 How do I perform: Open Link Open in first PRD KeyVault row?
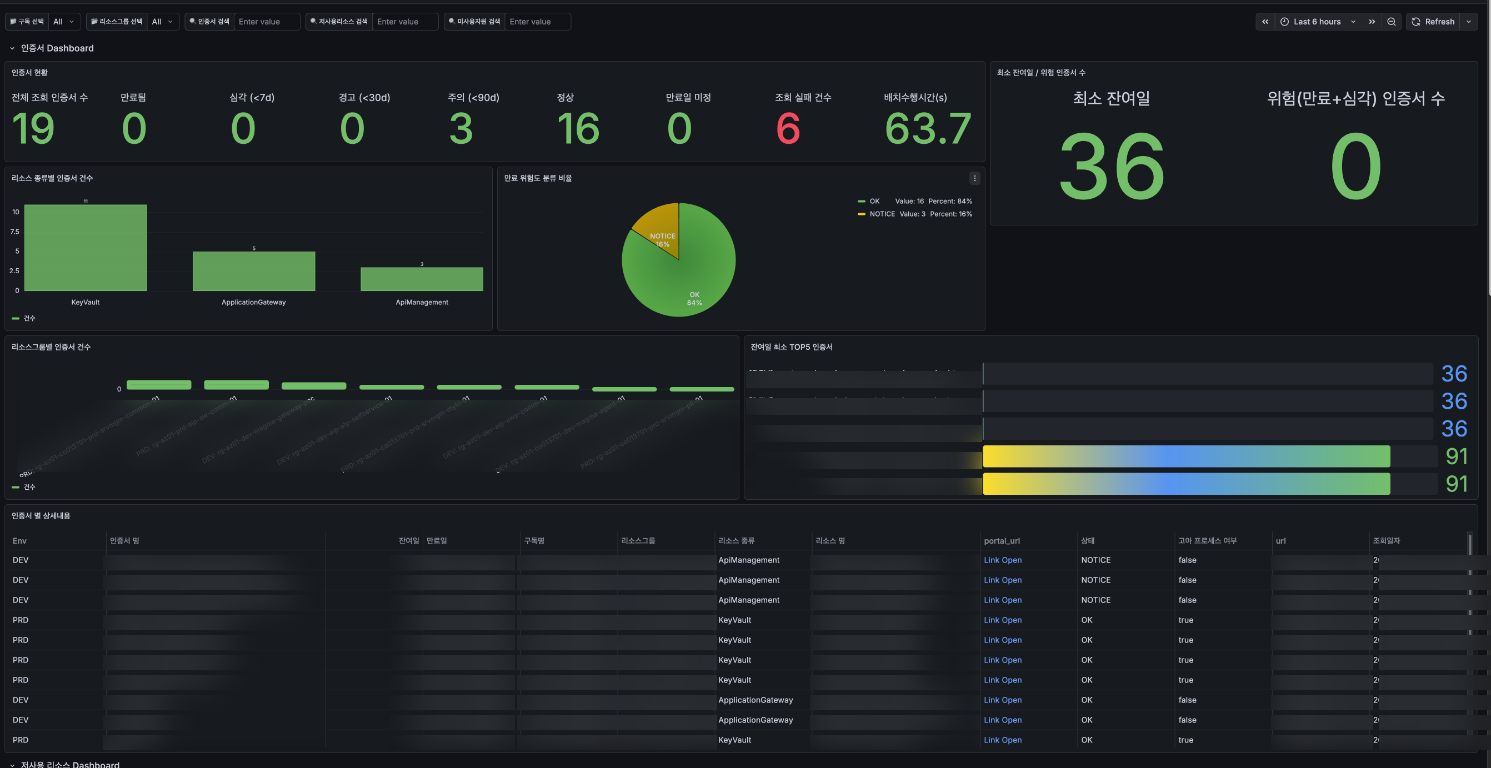click(x=1002, y=620)
